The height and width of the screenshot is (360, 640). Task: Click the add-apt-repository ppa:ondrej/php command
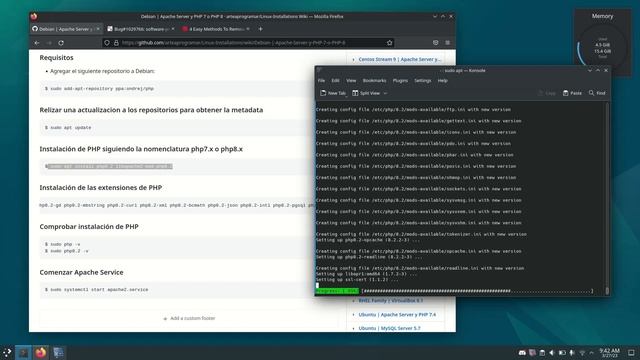(x=100, y=89)
